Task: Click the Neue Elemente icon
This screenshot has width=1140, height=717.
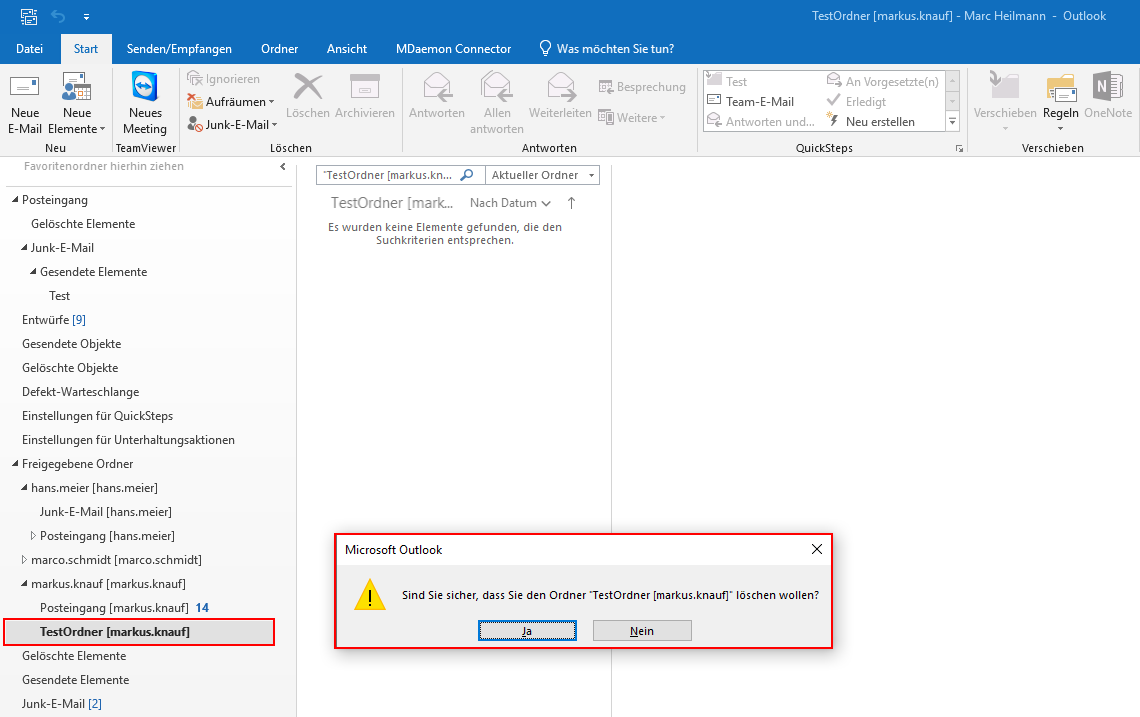Action: pyautogui.click(x=76, y=88)
